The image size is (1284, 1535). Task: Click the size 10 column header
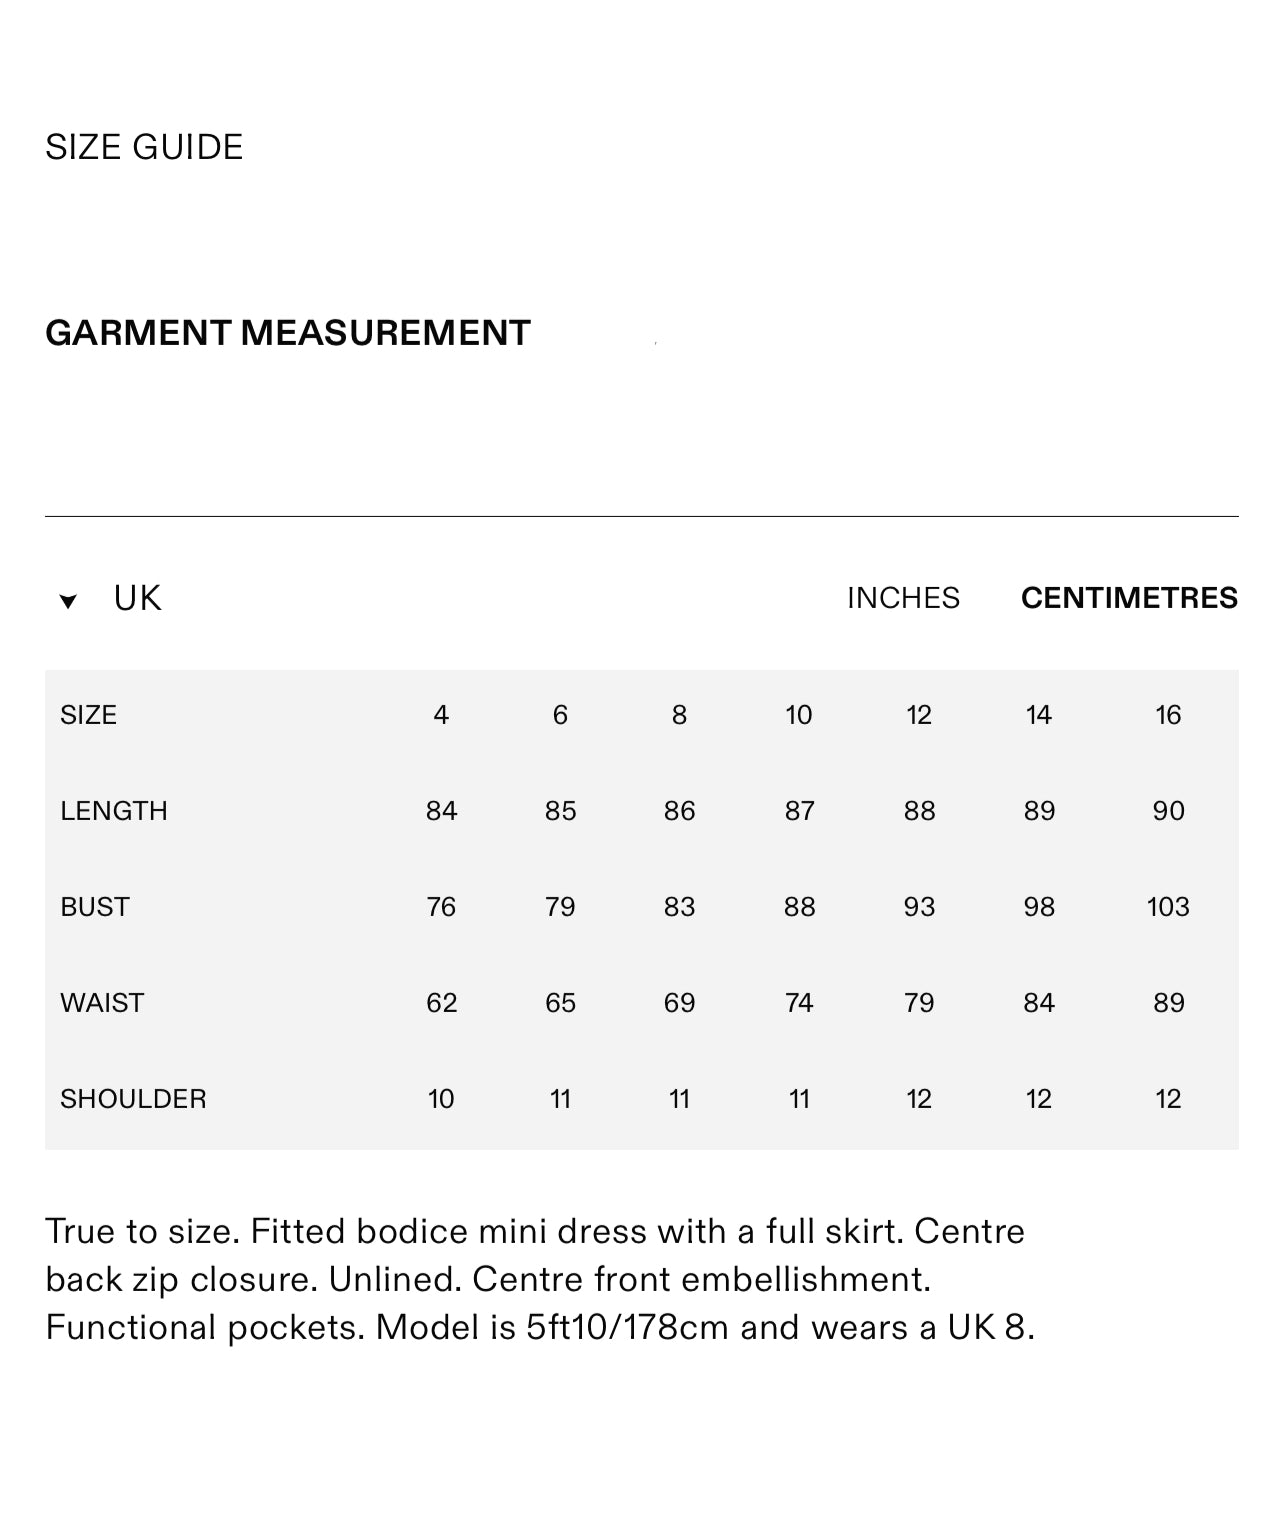tap(798, 715)
